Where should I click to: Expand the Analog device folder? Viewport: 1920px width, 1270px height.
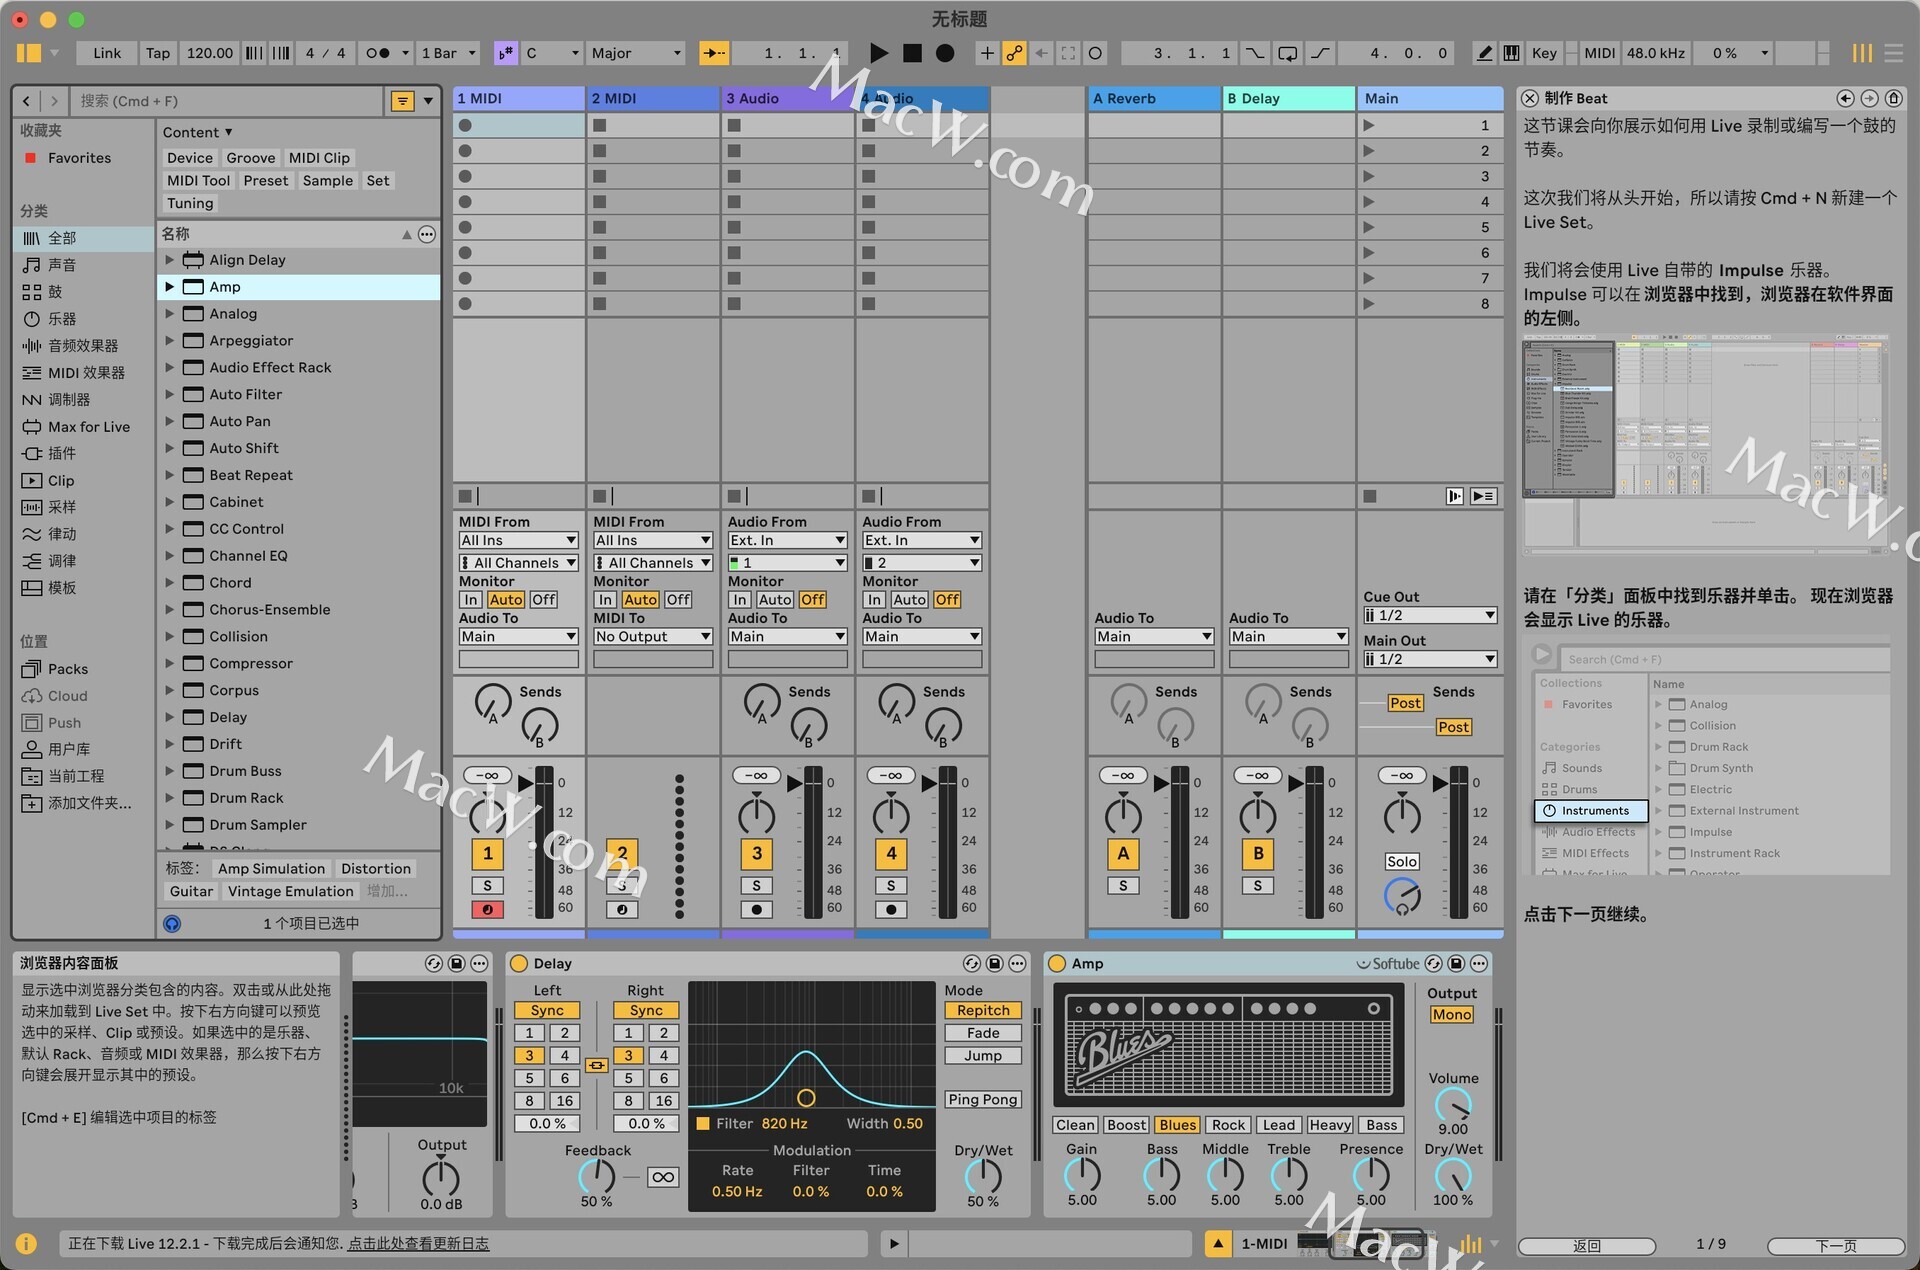coord(169,313)
